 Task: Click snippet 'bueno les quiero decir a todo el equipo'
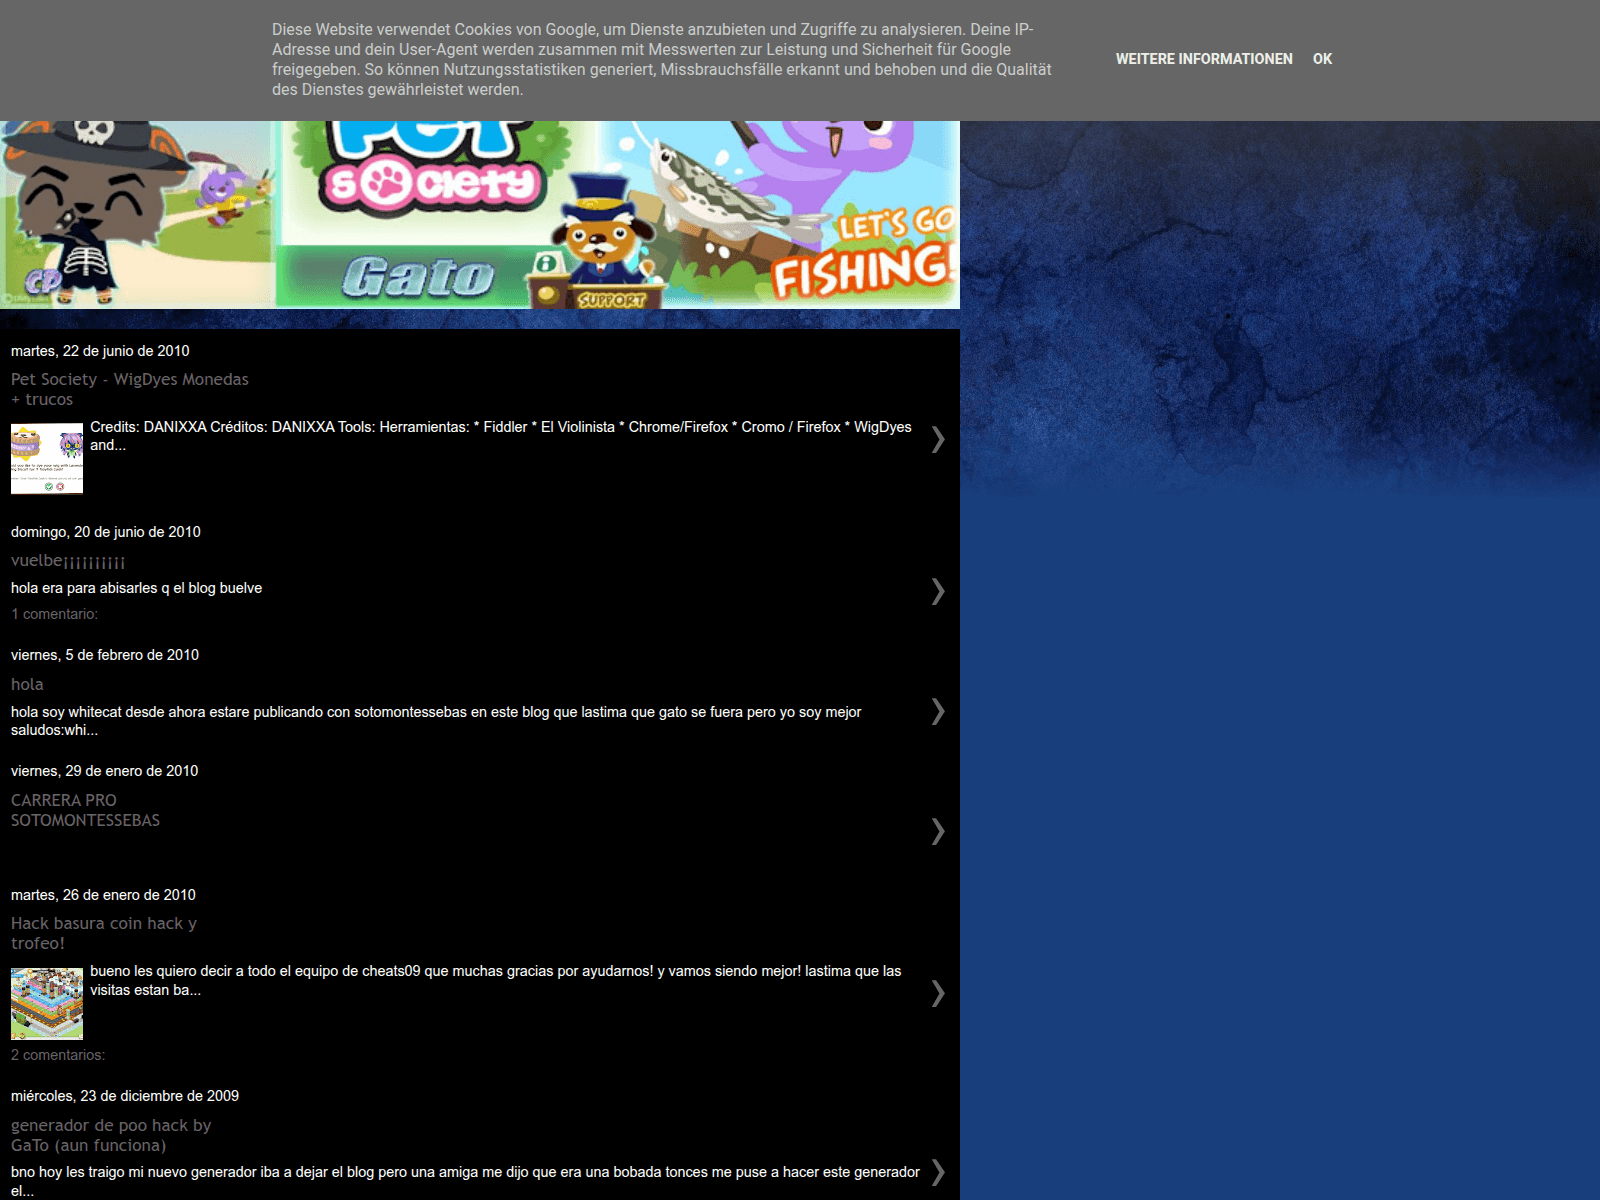[496, 980]
